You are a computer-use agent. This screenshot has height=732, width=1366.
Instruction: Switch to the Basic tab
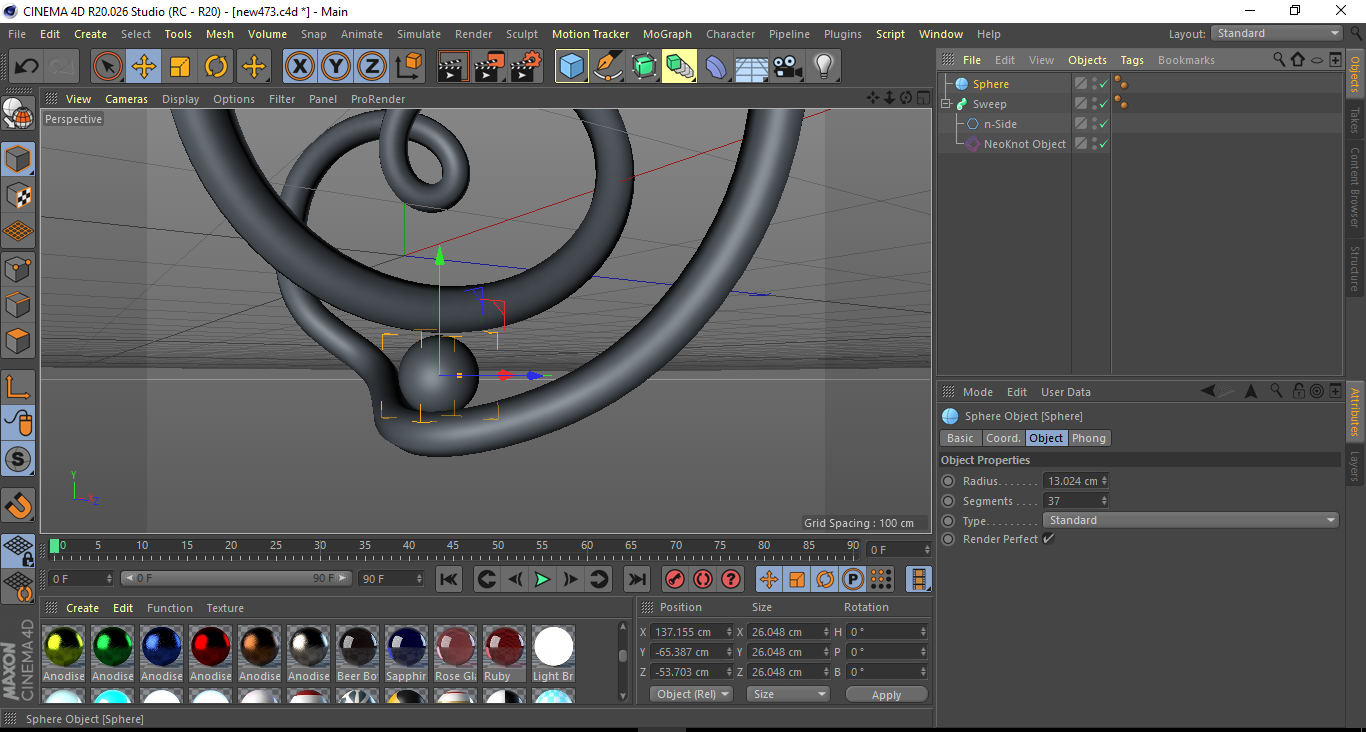[960, 438]
